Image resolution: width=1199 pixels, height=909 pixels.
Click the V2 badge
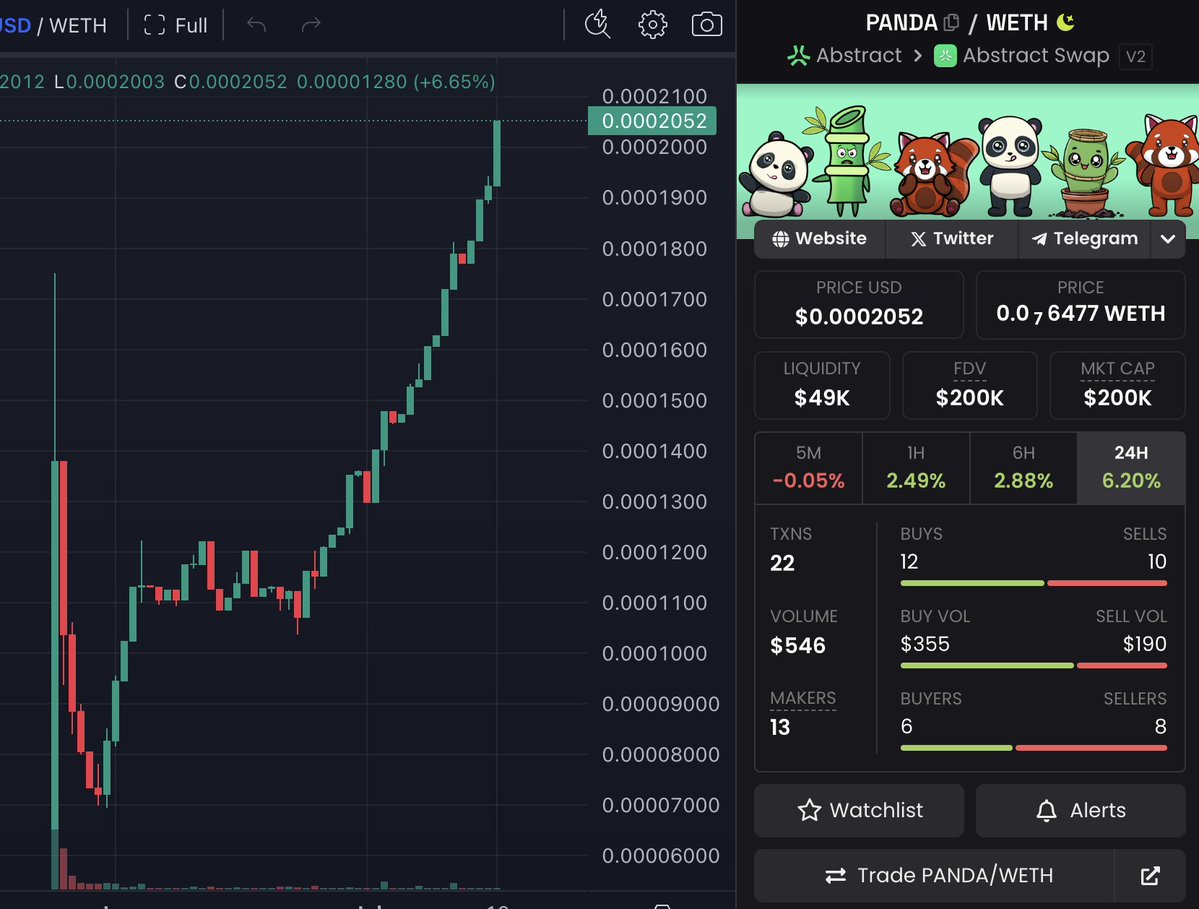(x=1136, y=57)
